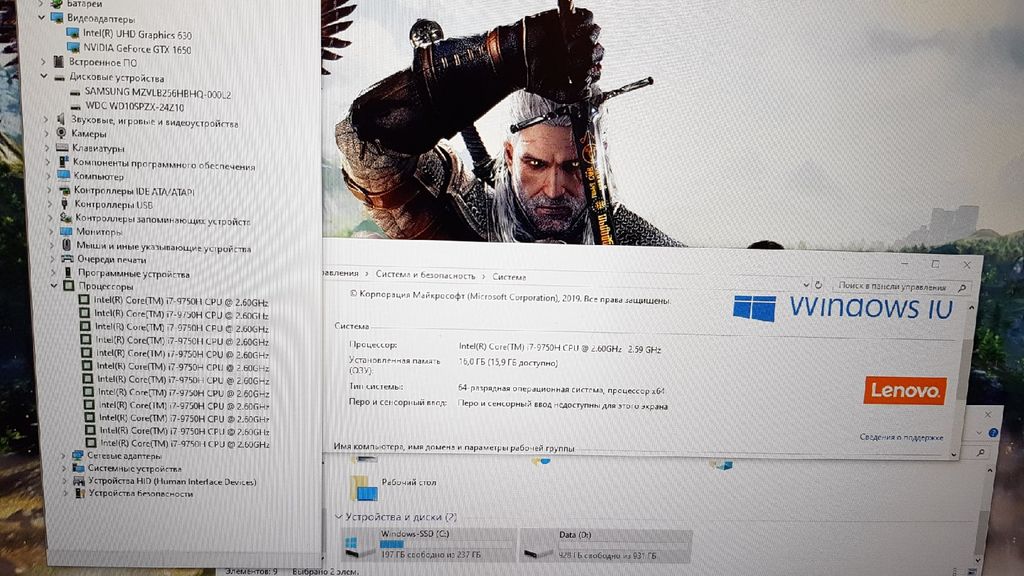Screen dimensions: 1024x576
Task: Click the Контроллеры USB category icon
Action: (x=65, y=204)
